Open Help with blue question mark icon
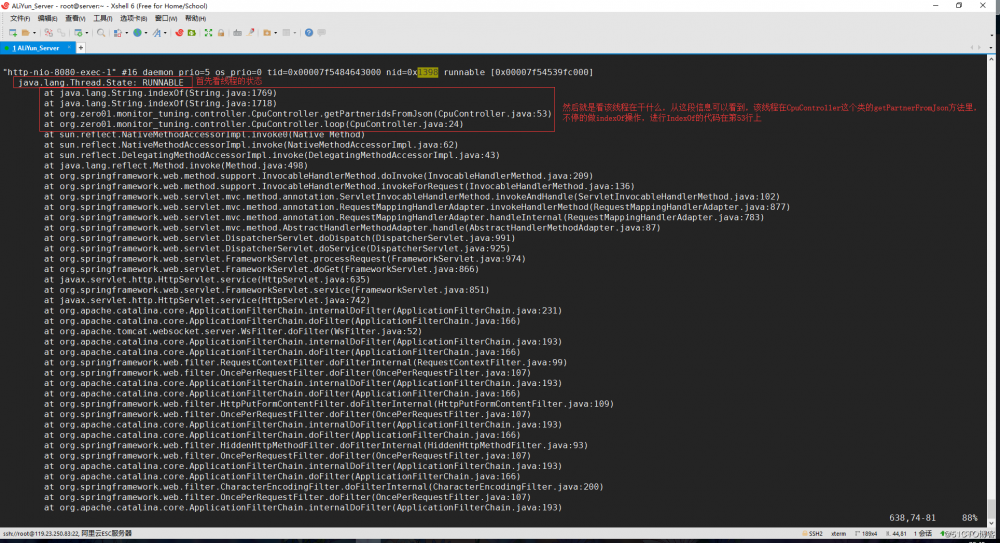This screenshot has height=543, width=1000. 309,33
